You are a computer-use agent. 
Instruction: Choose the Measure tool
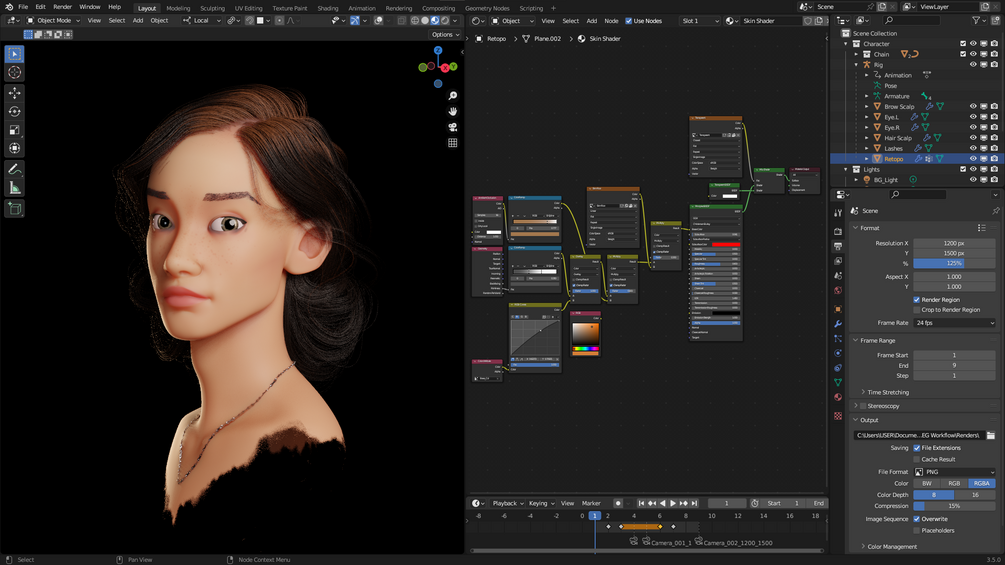[x=14, y=188]
